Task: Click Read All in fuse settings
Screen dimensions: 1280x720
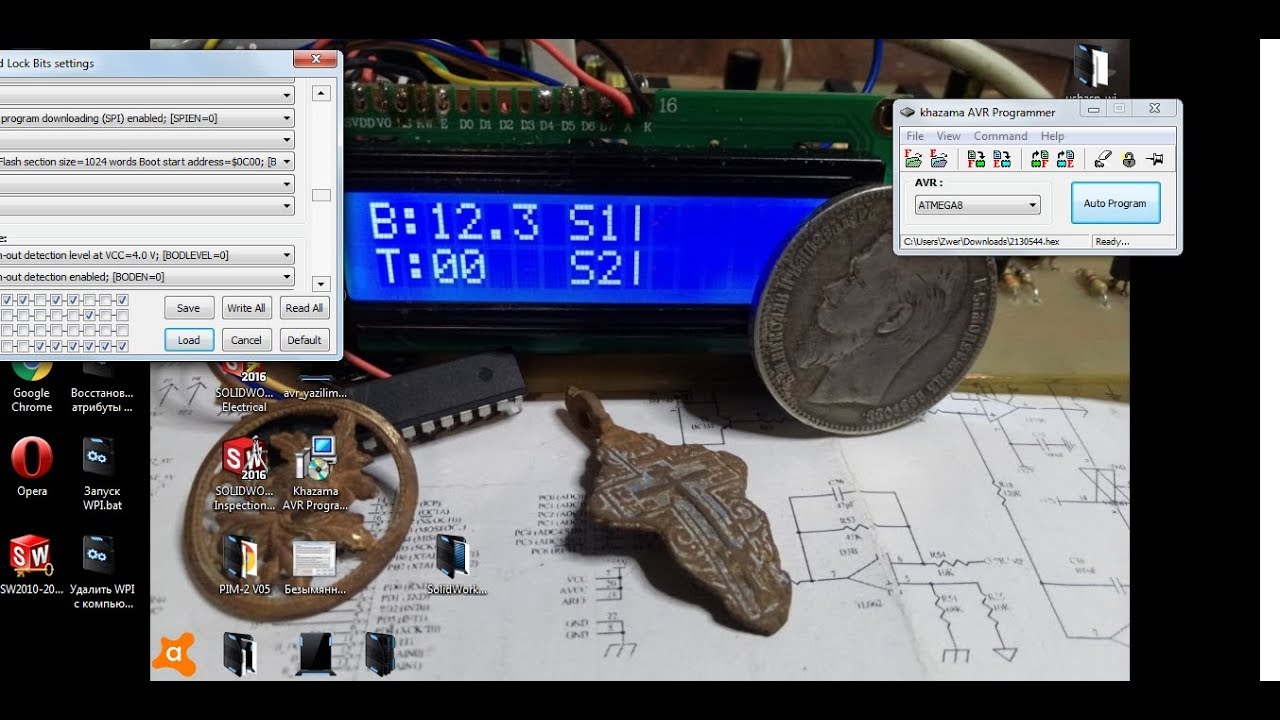Action: 304,308
